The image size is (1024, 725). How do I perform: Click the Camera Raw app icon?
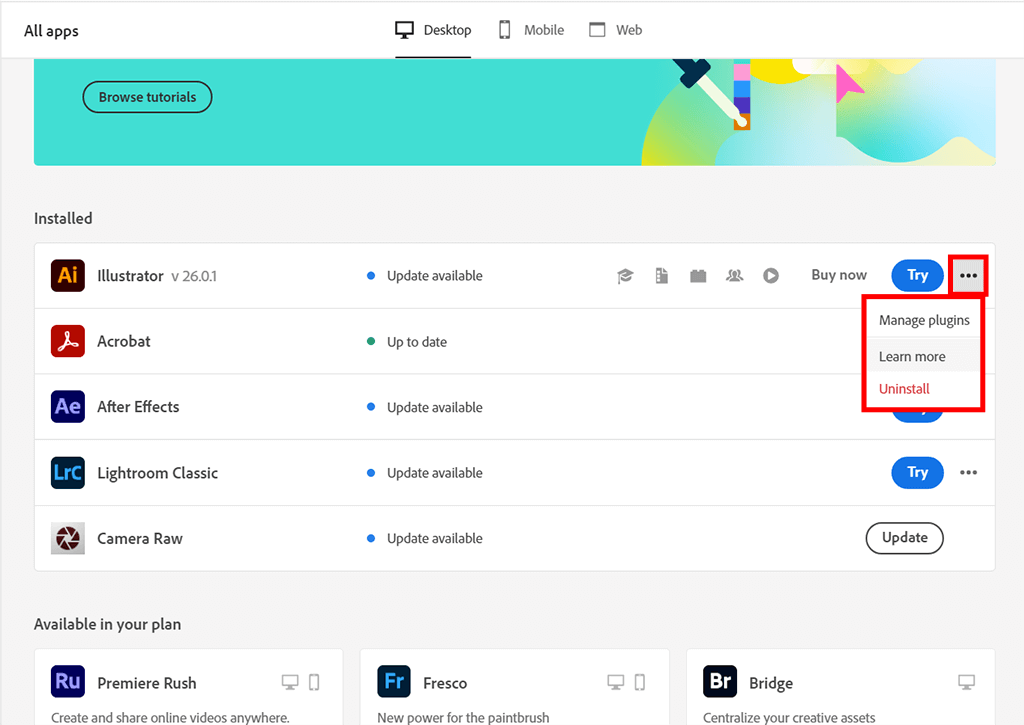coord(68,538)
